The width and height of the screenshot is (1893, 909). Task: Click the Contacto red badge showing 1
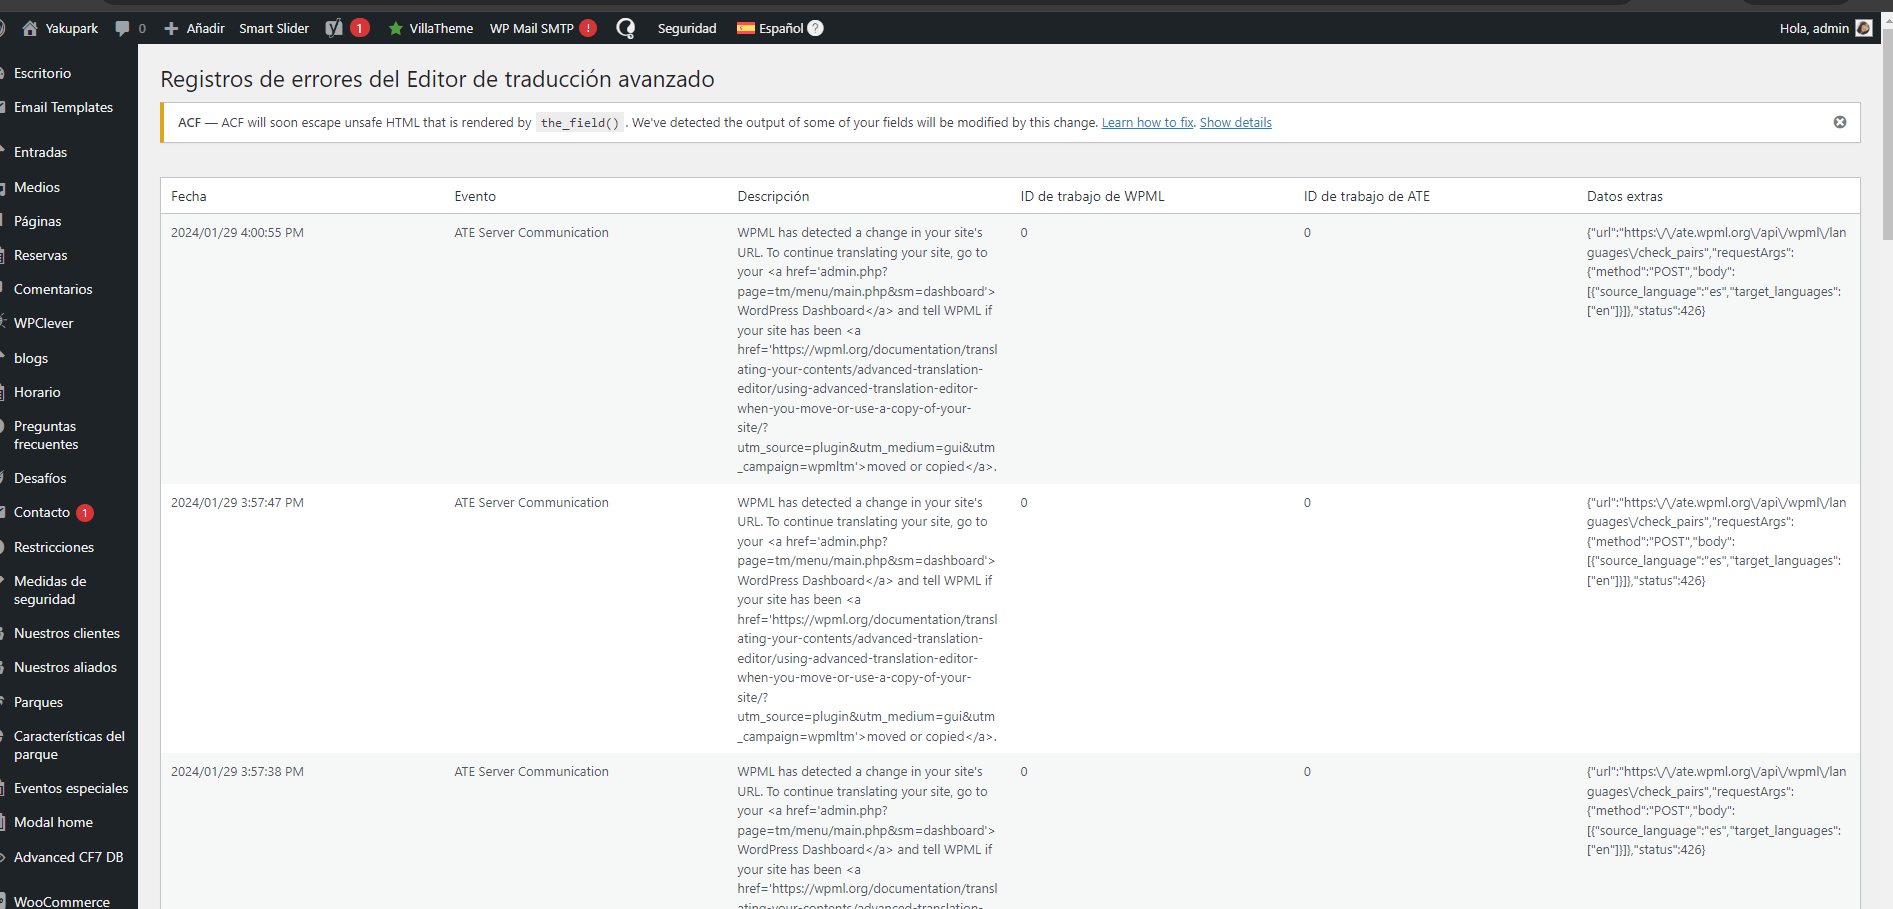coord(85,513)
